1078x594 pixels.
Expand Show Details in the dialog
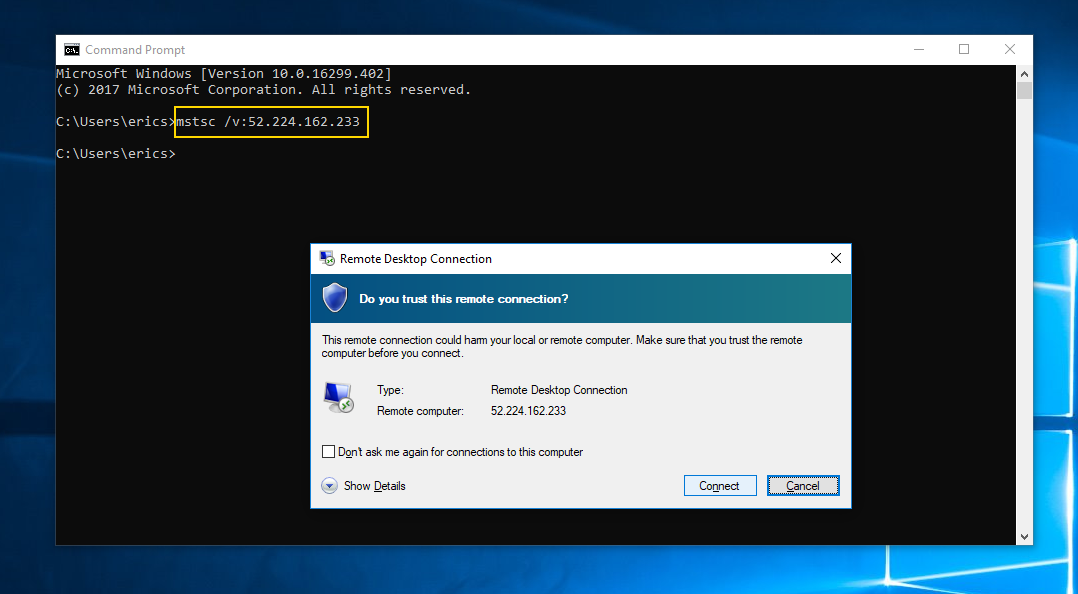point(330,486)
